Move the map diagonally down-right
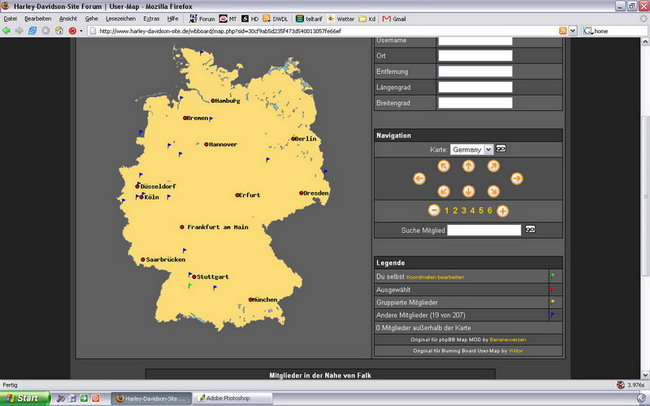650x406 pixels. click(493, 191)
